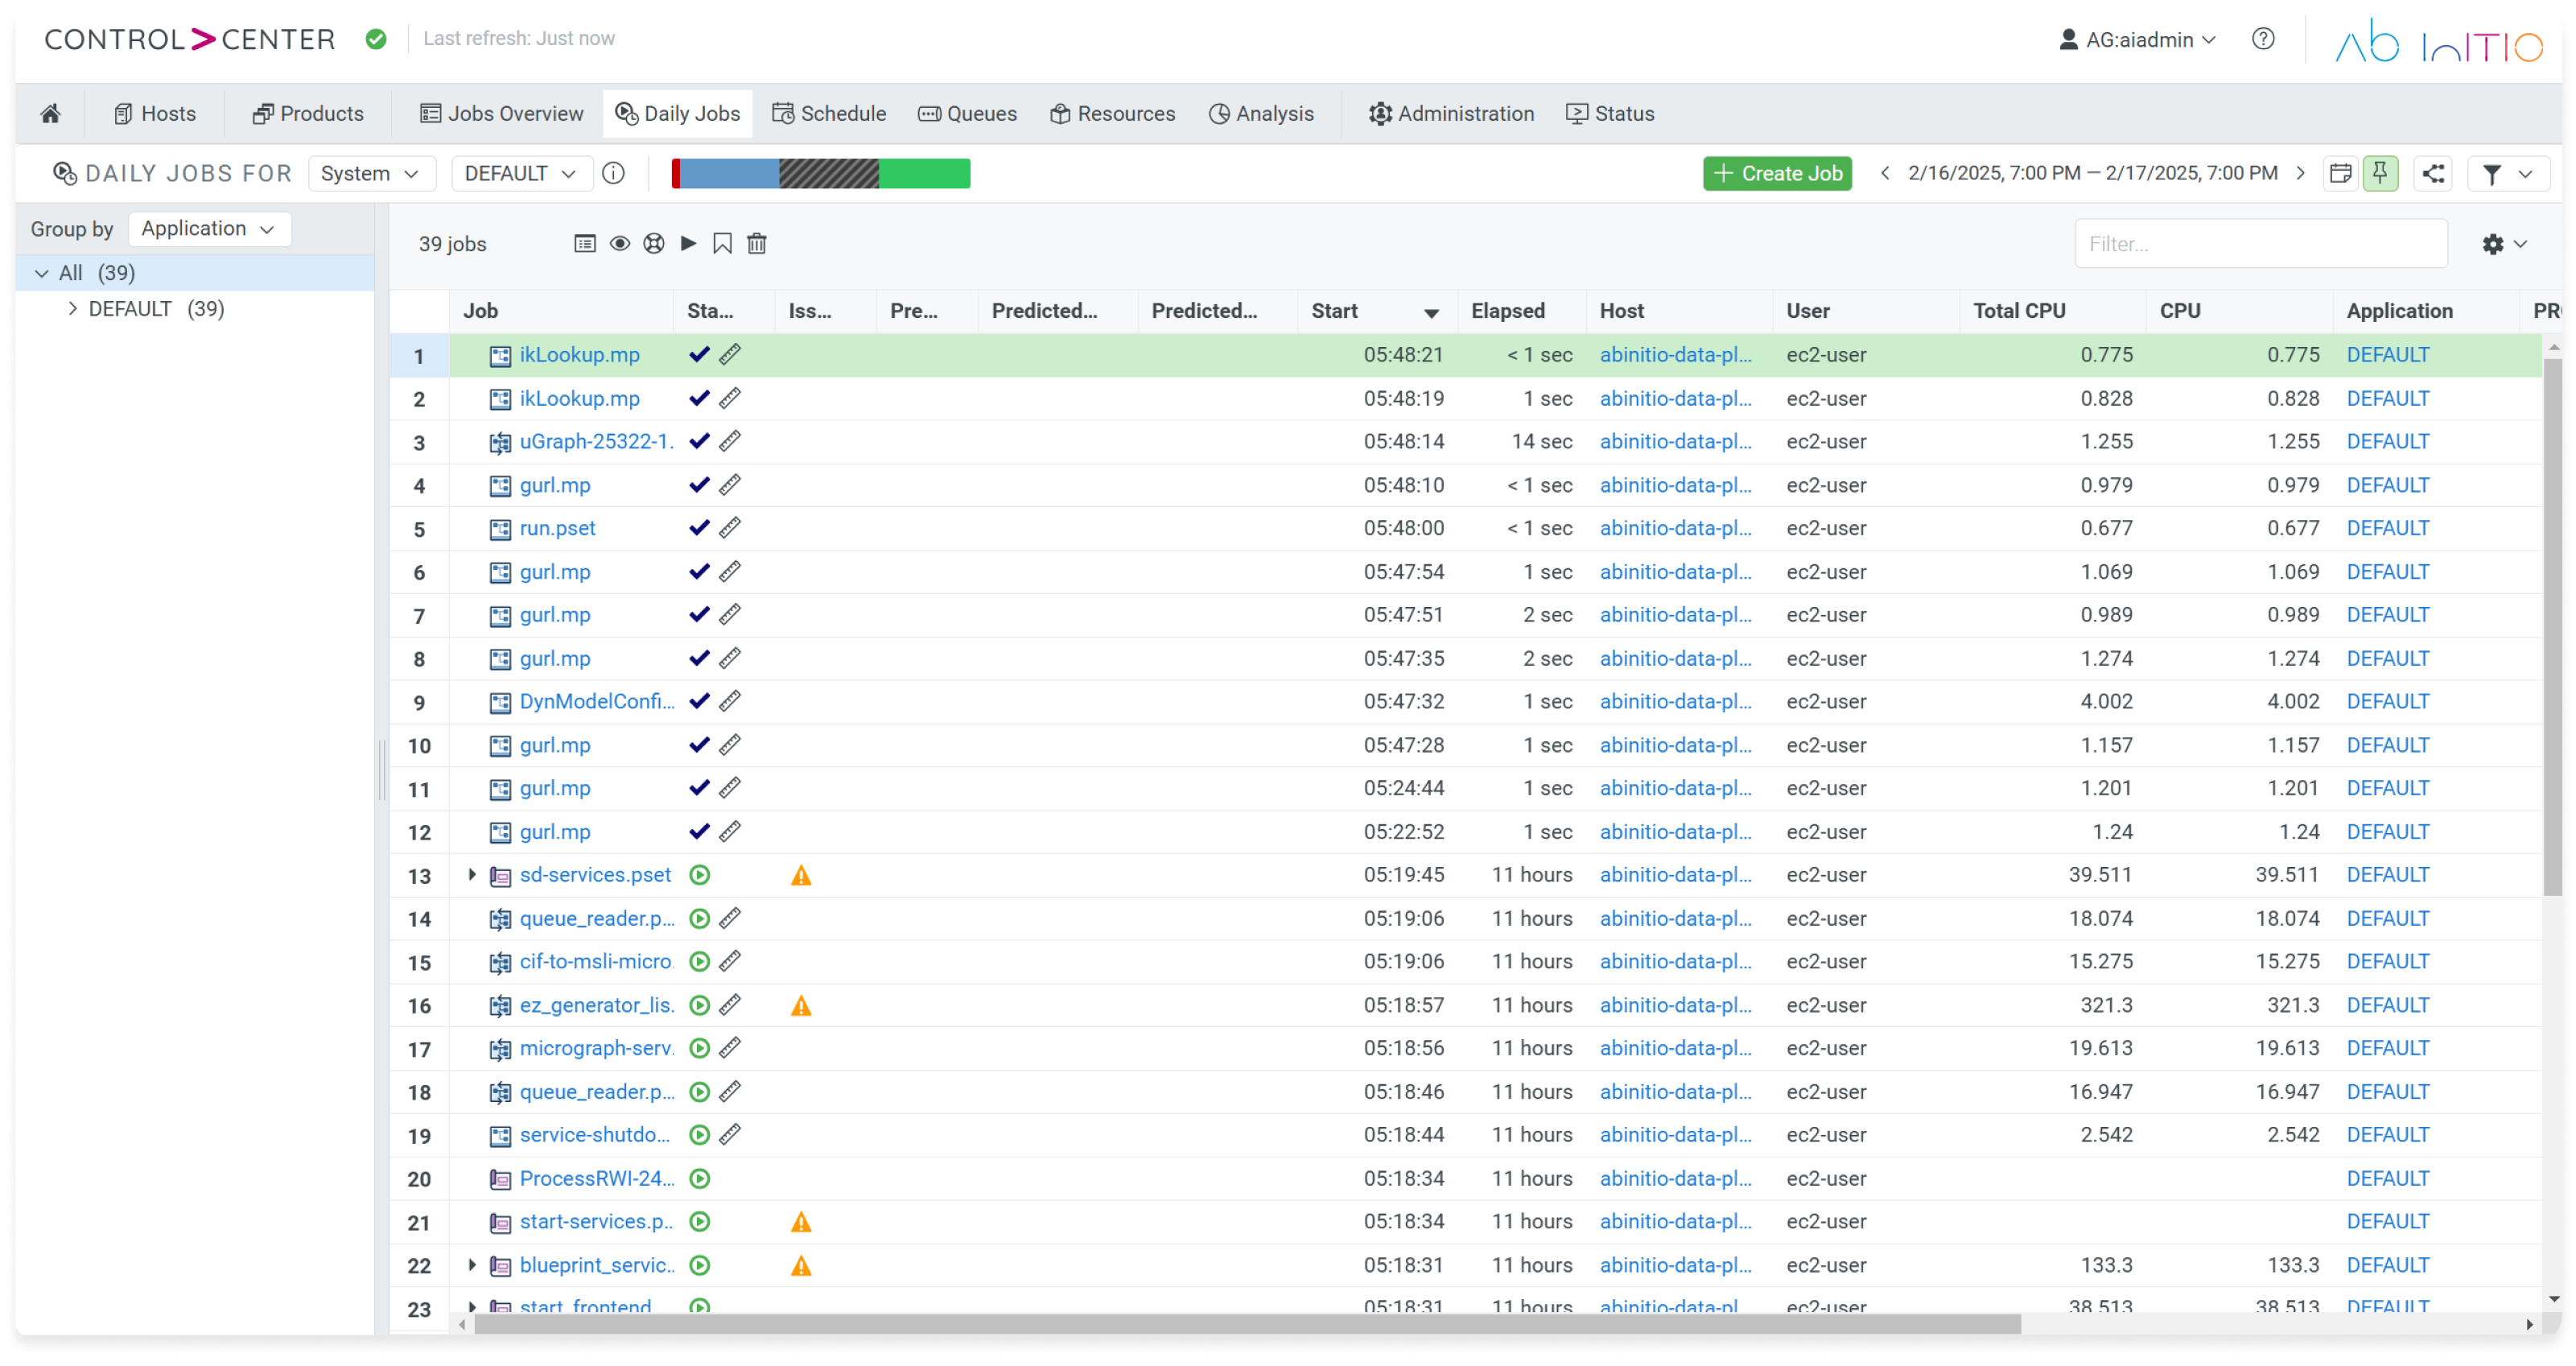The image size is (2576, 1366).
Task: Open the System dropdown
Action: click(x=371, y=173)
